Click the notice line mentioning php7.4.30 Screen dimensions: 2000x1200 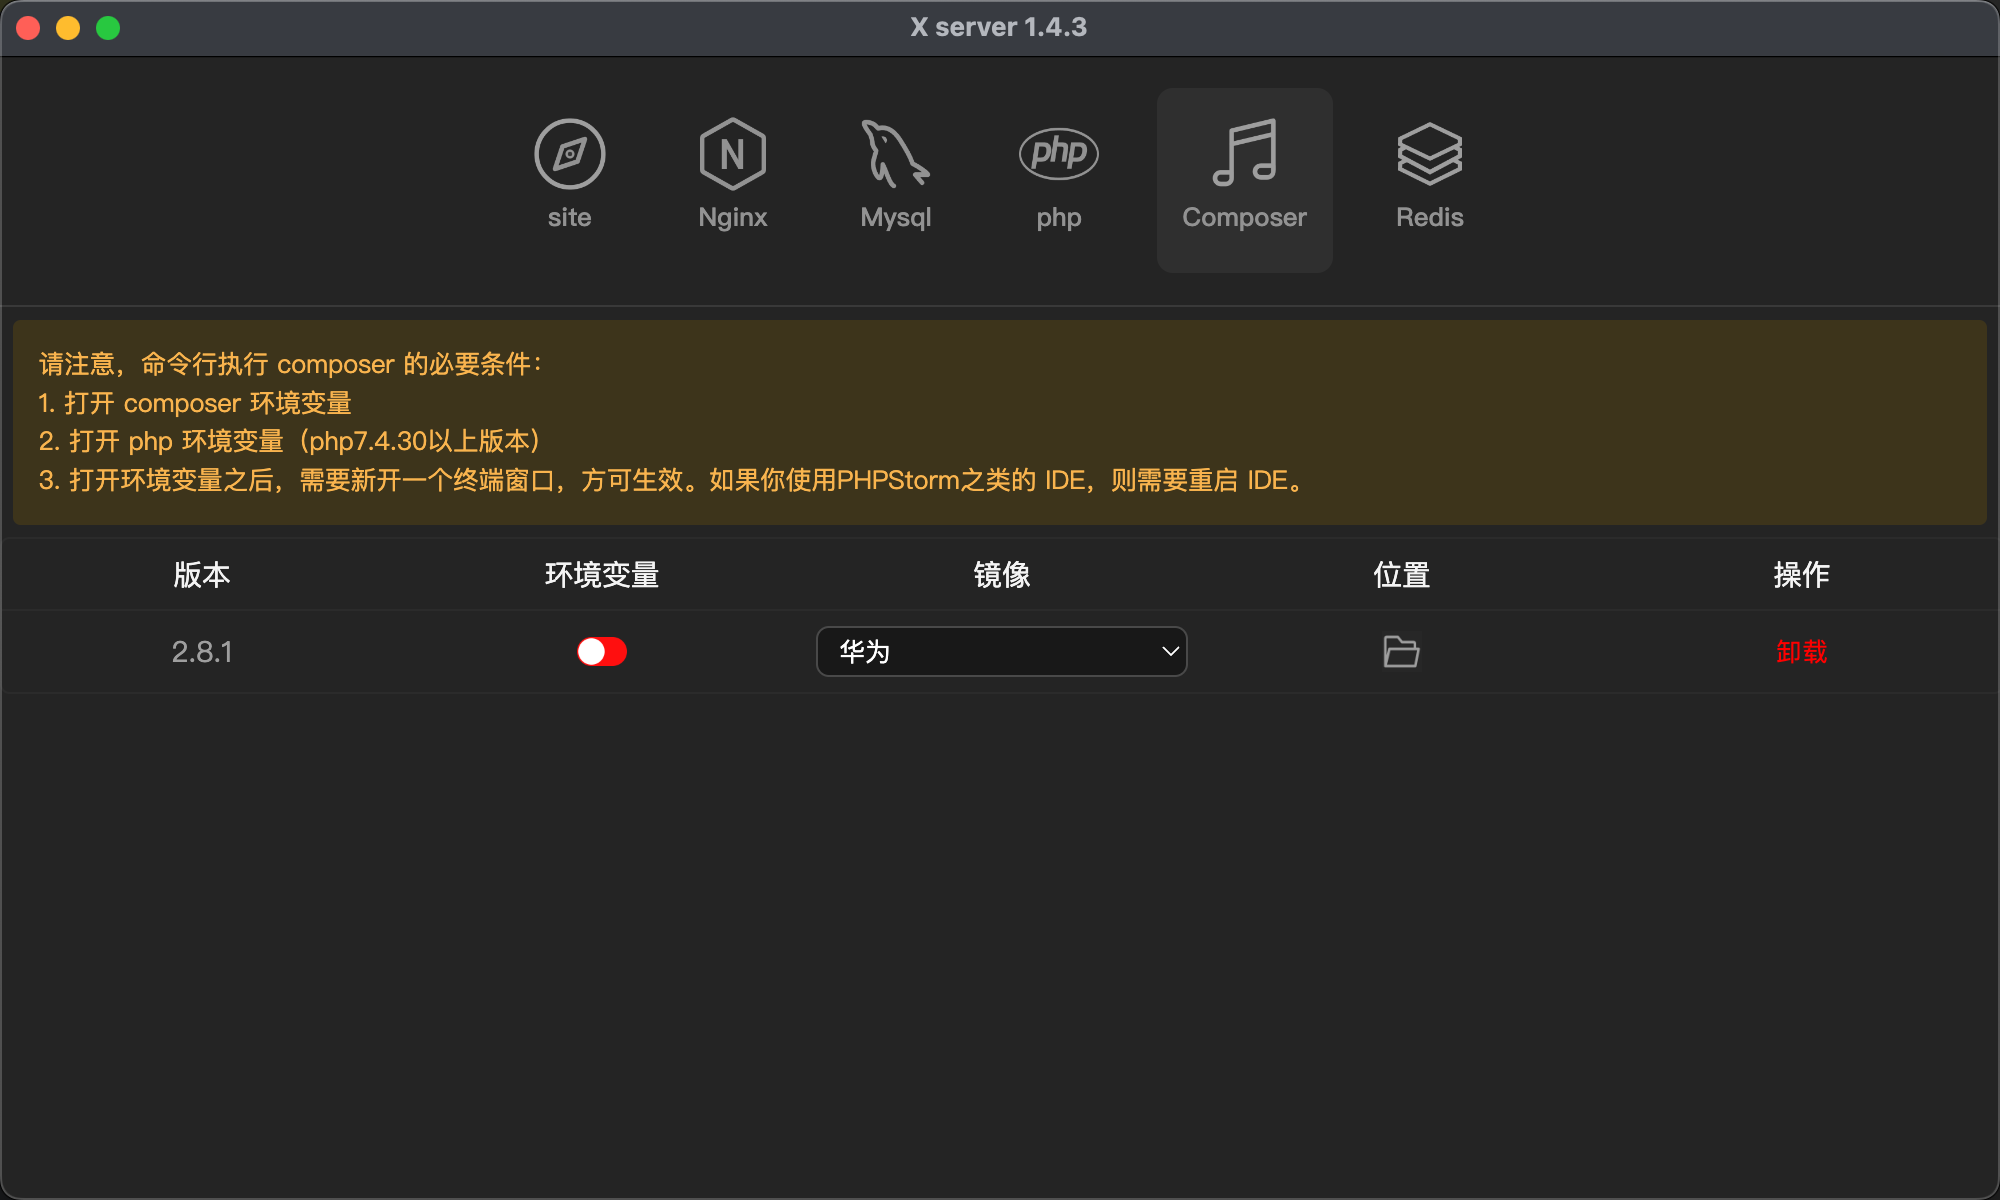click(x=290, y=441)
